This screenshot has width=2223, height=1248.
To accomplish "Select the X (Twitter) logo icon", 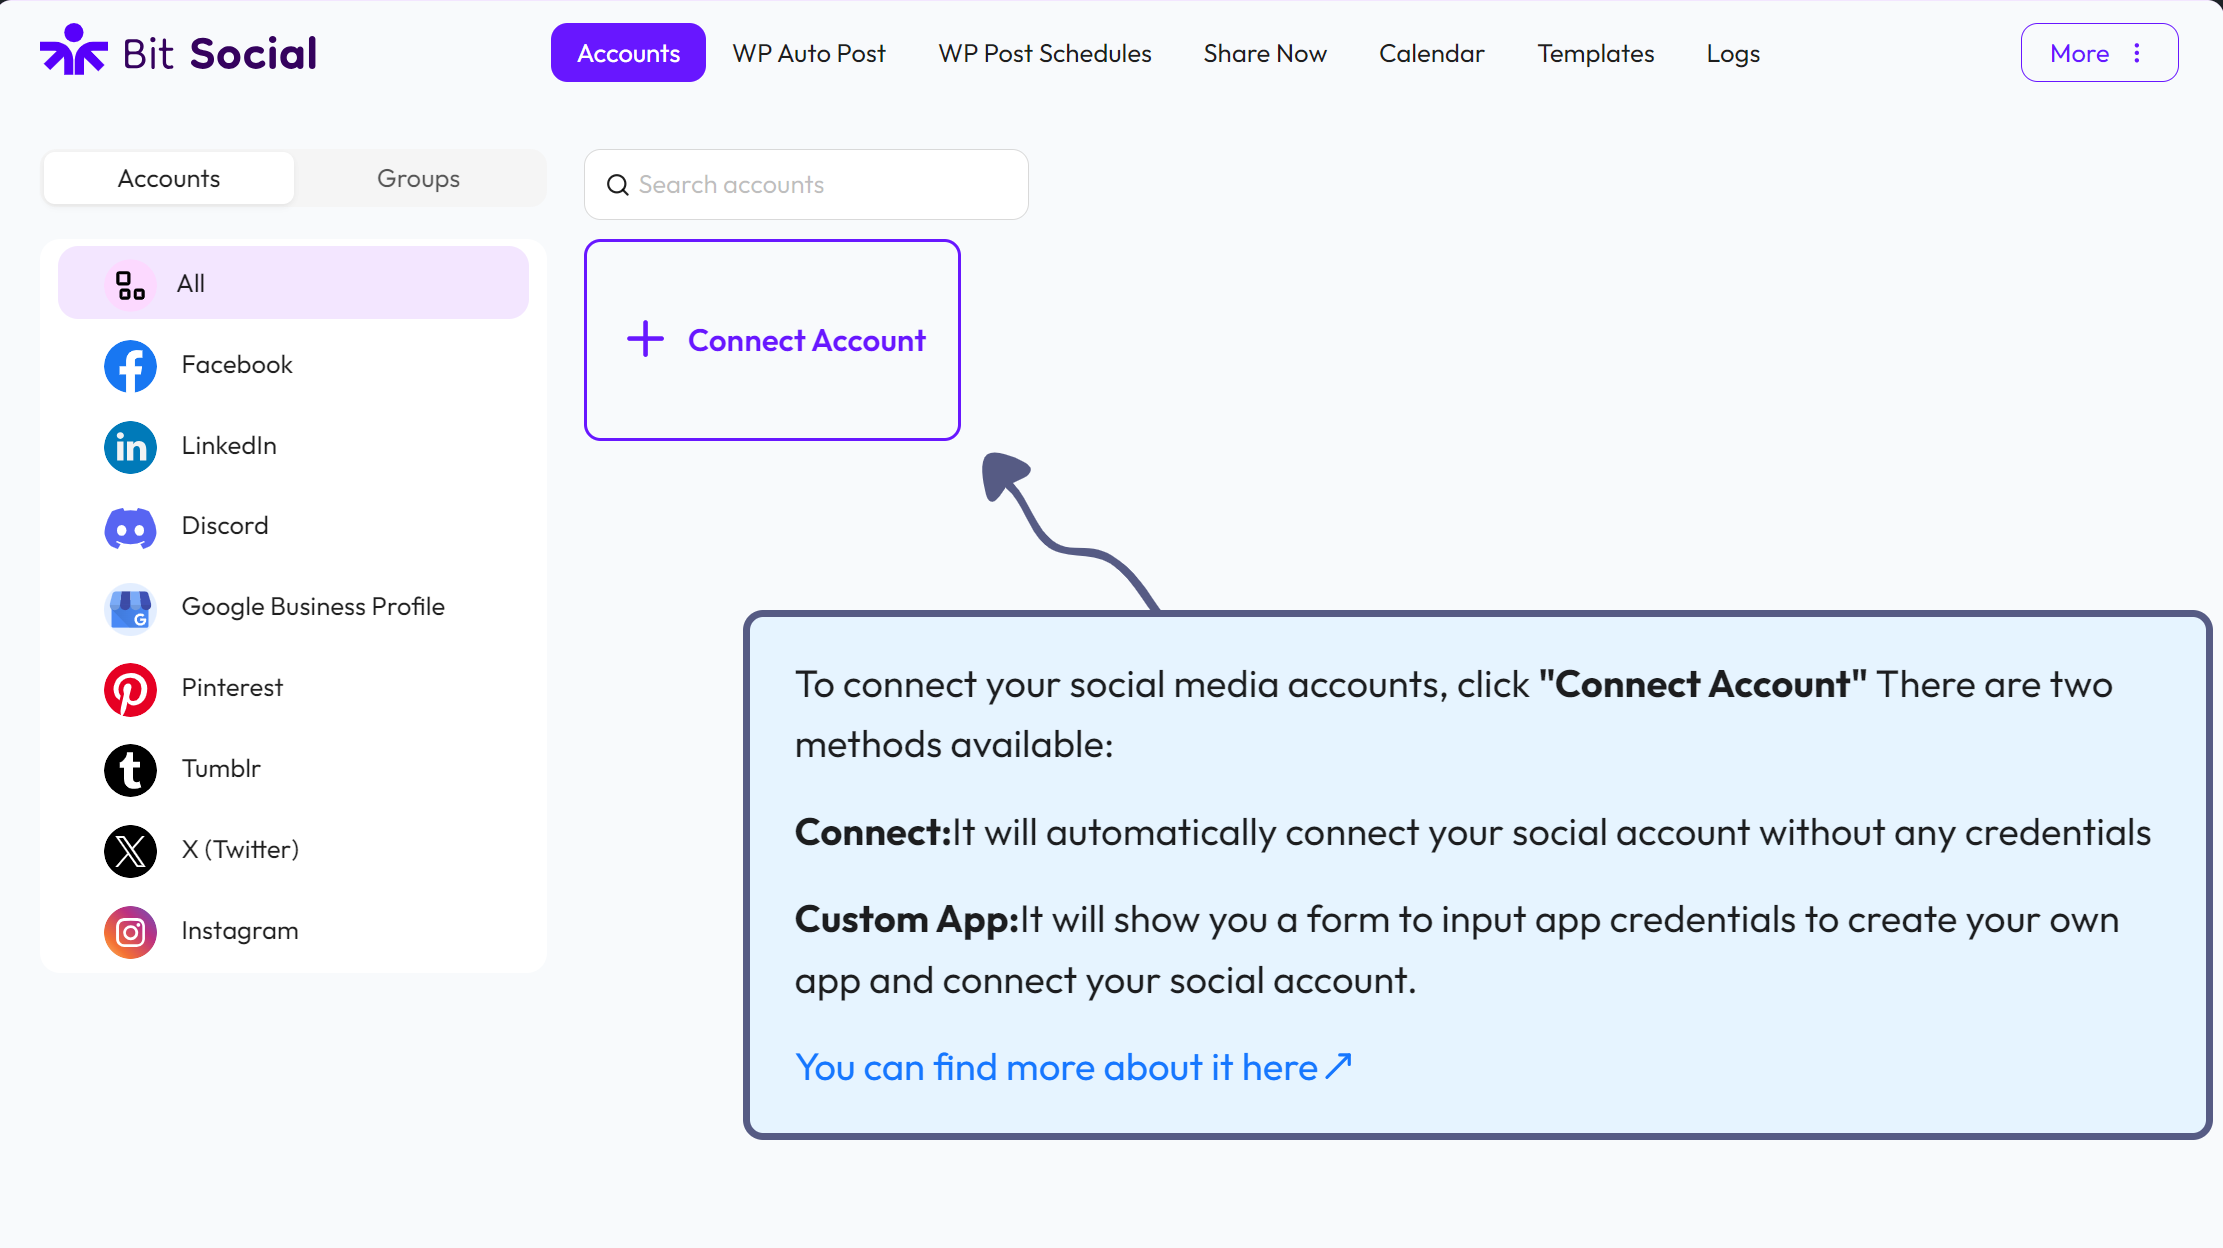I will pos(130,851).
